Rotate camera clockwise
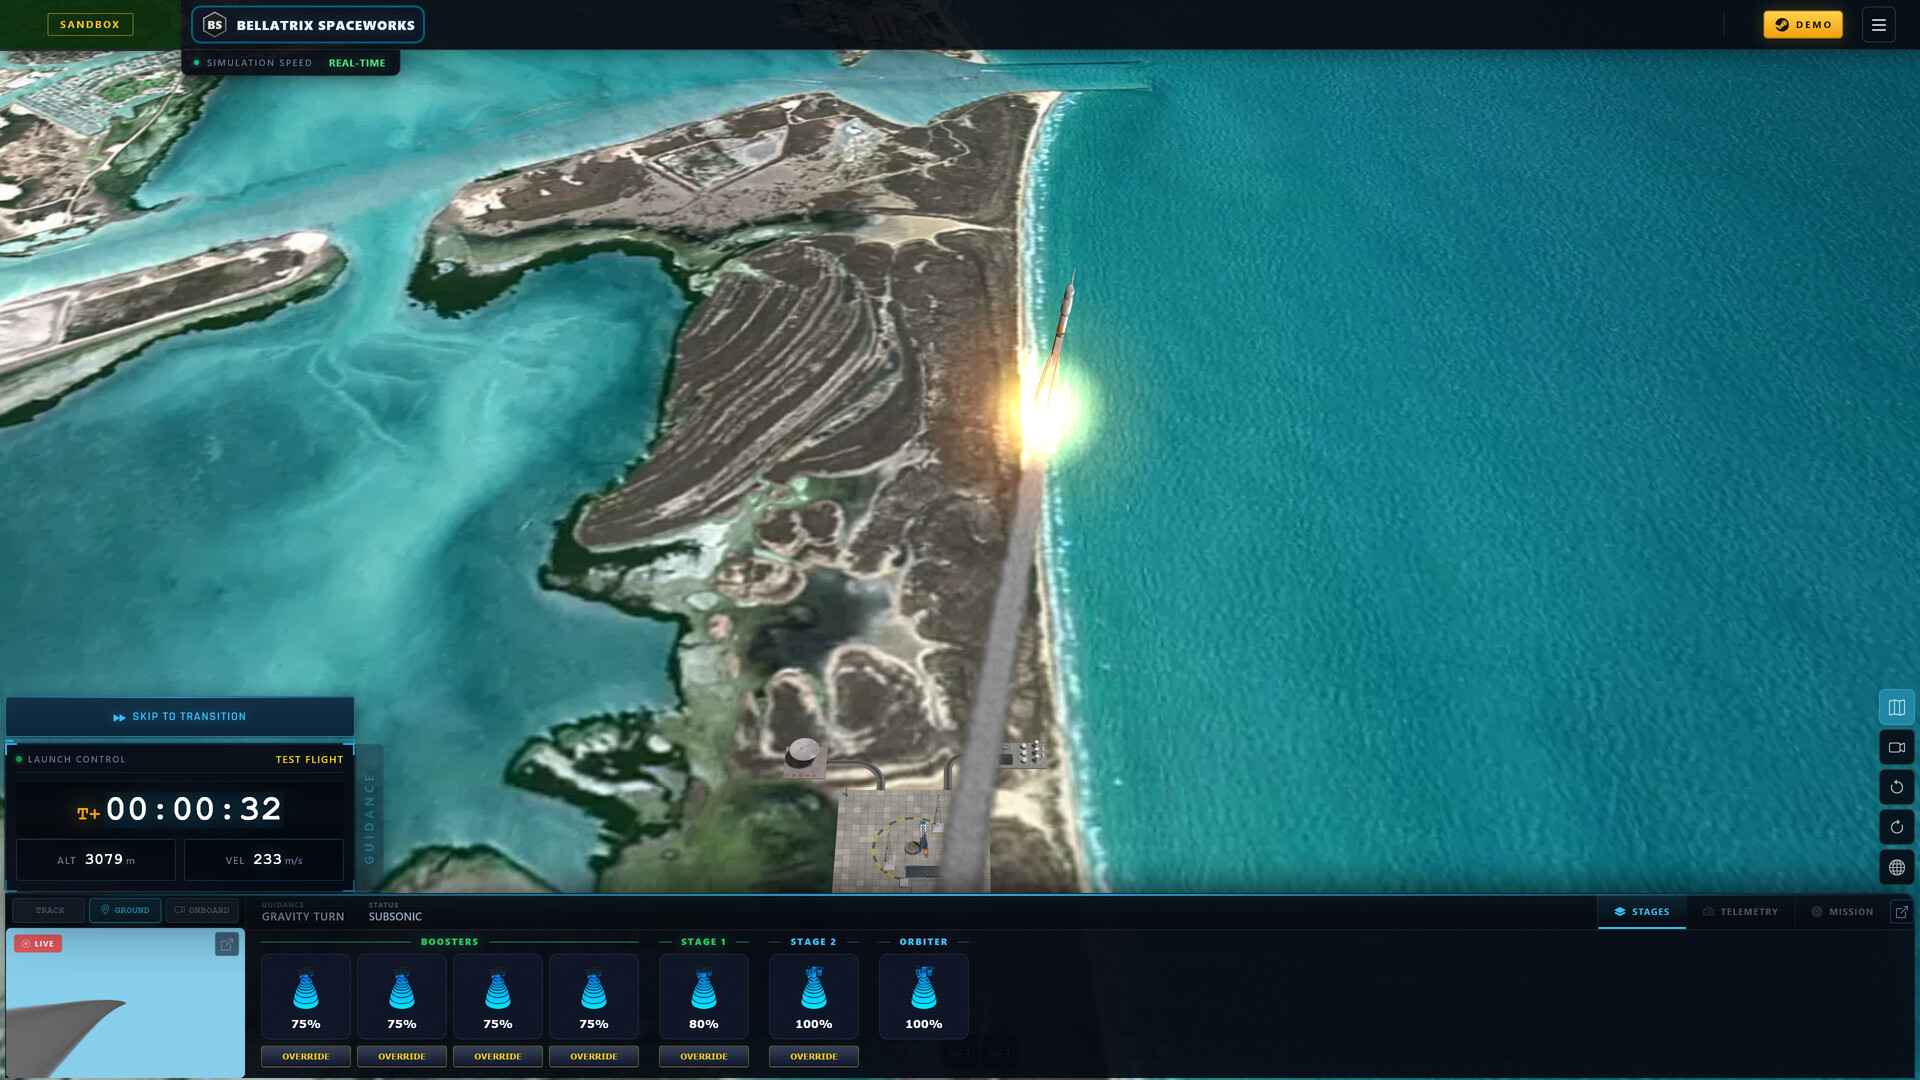 (x=1896, y=828)
